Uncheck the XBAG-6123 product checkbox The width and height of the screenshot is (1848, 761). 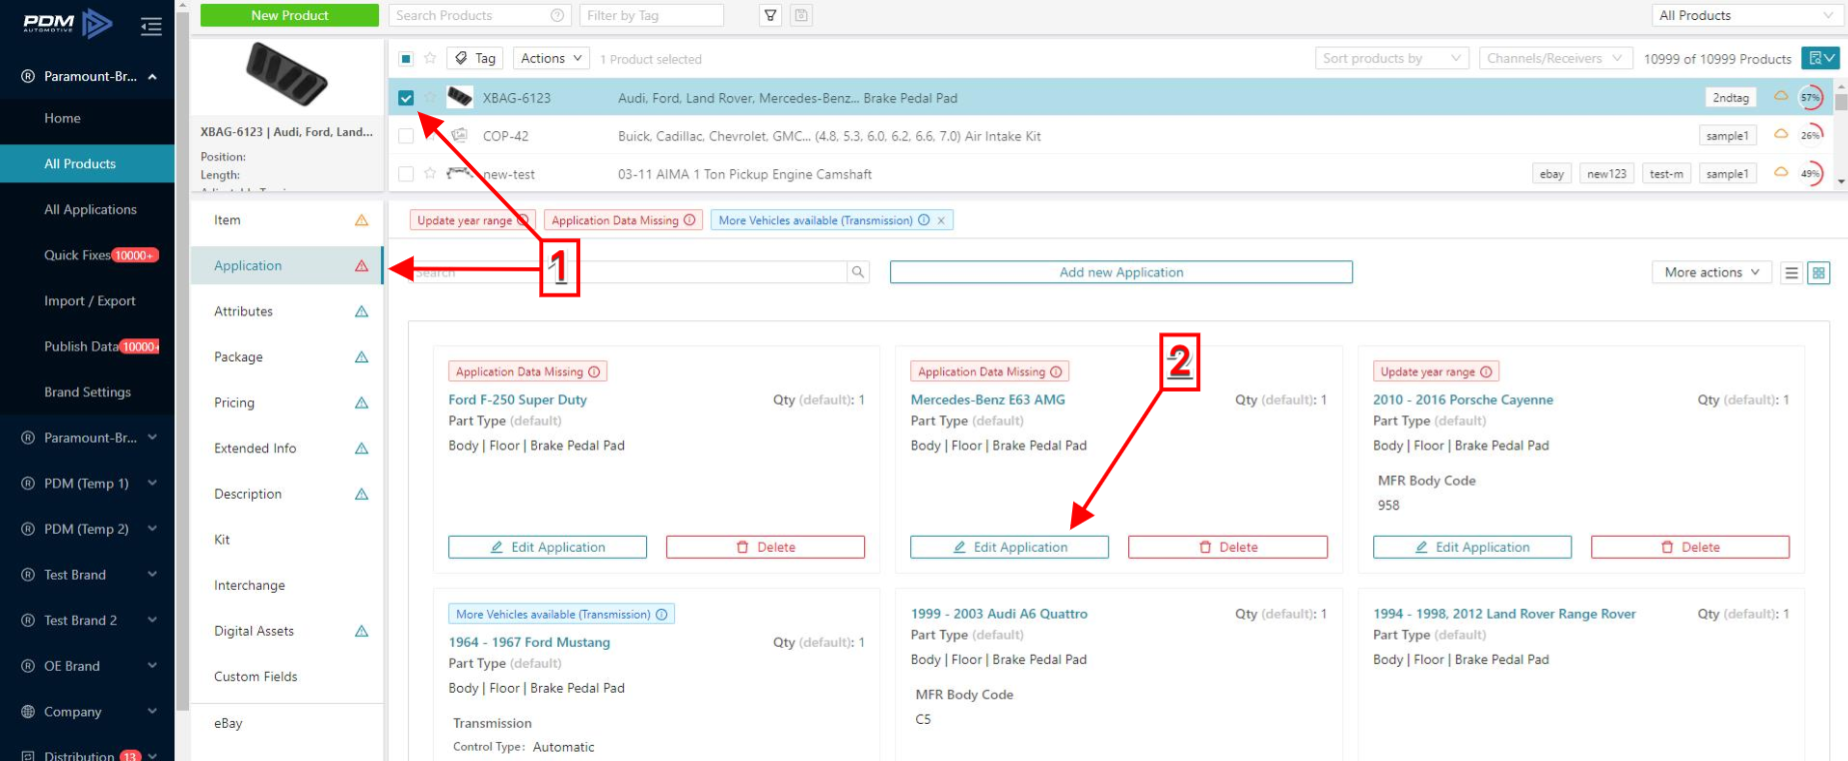(x=406, y=98)
